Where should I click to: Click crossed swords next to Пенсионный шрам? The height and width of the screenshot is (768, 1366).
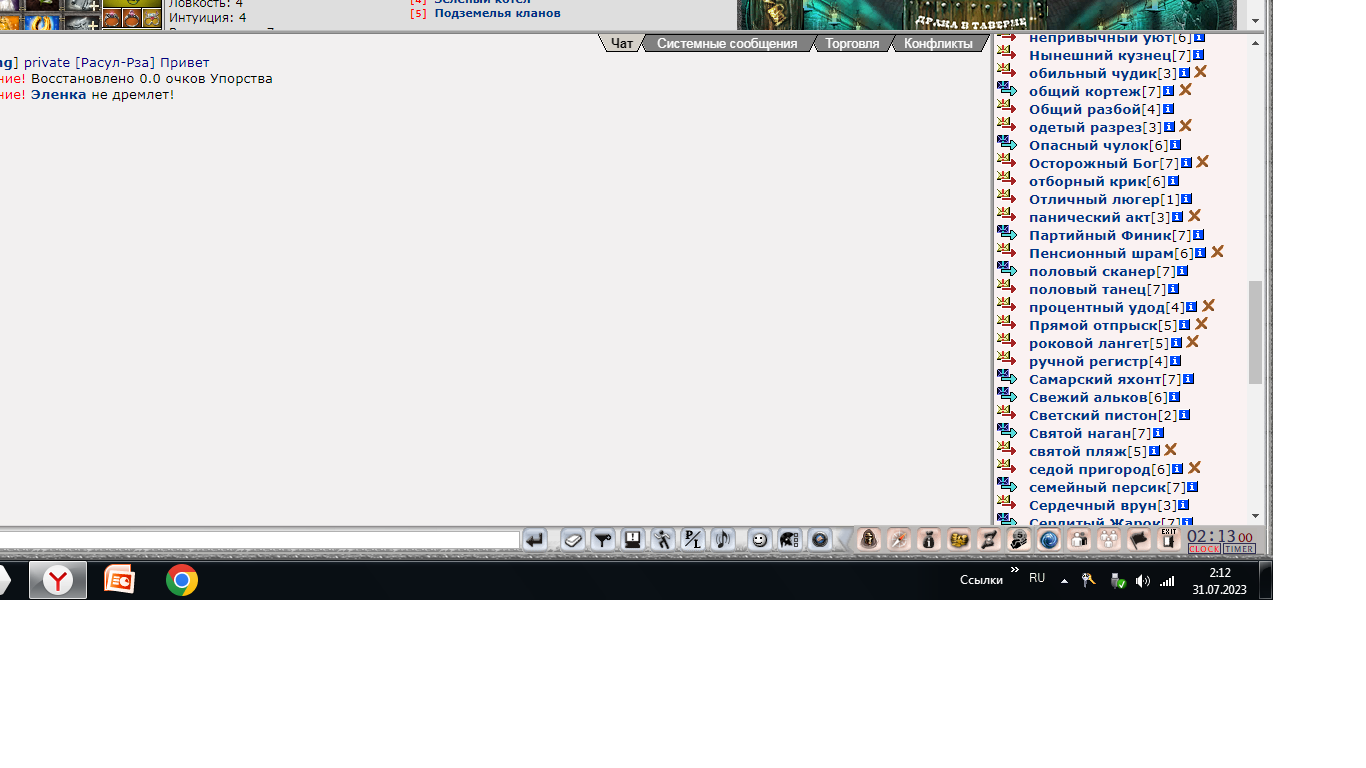pos(1217,252)
